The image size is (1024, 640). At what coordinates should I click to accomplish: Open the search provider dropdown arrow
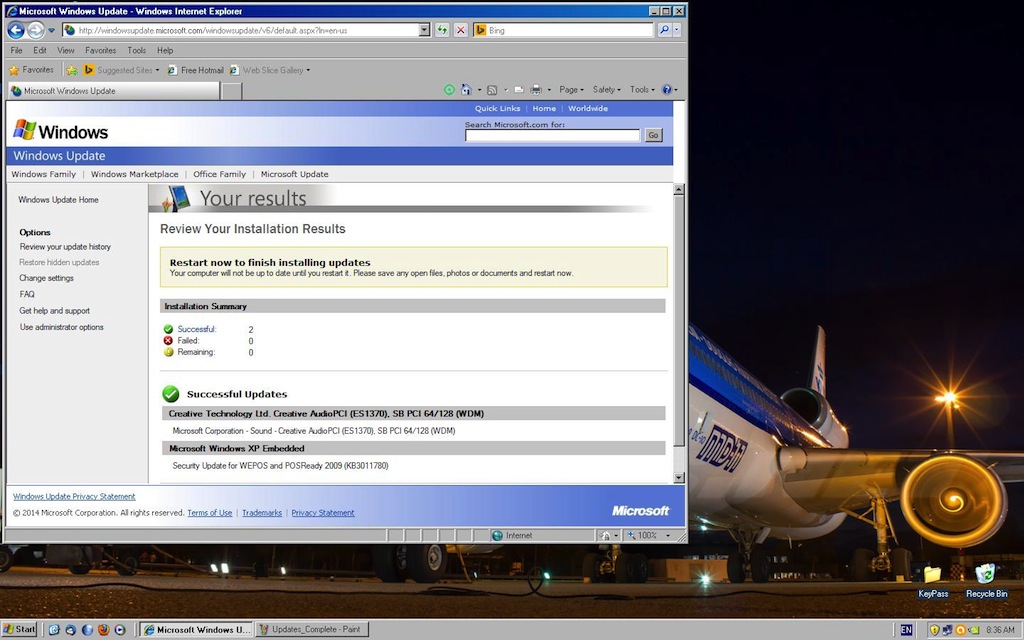[677, 30]
